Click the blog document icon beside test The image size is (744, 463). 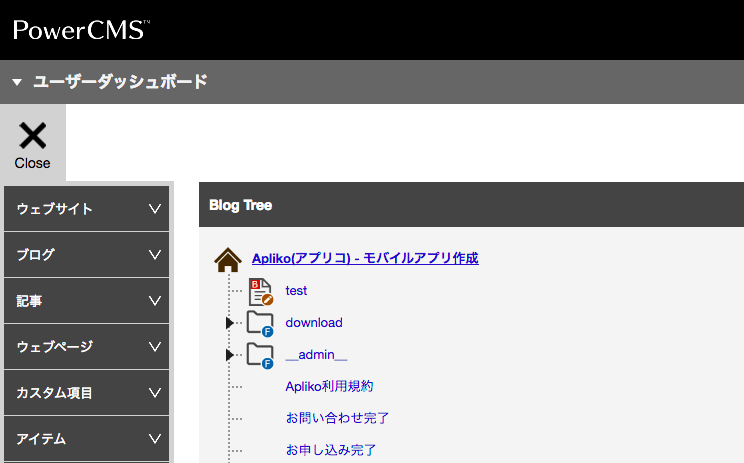pyautogui.click(x=260, y=291)
